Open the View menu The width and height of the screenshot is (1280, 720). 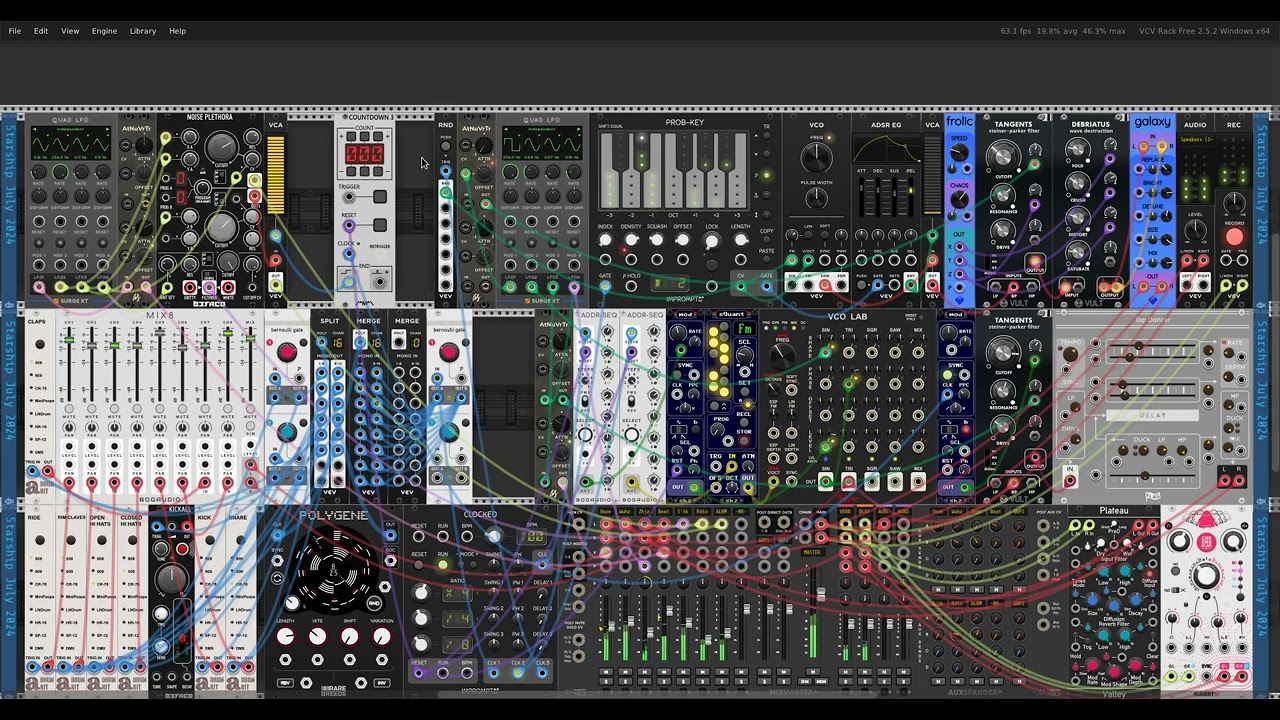coord(70,31)
